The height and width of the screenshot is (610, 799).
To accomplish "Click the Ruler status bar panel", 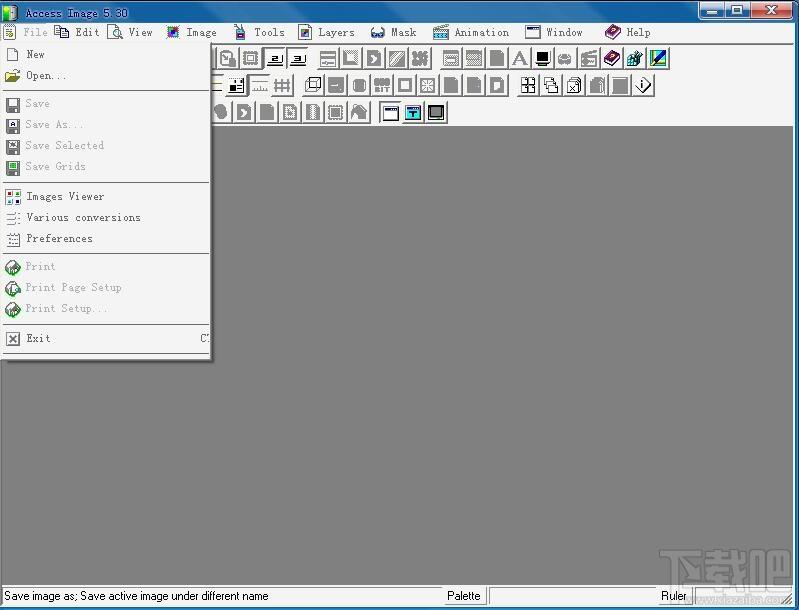I will click(x=674, y=596).
